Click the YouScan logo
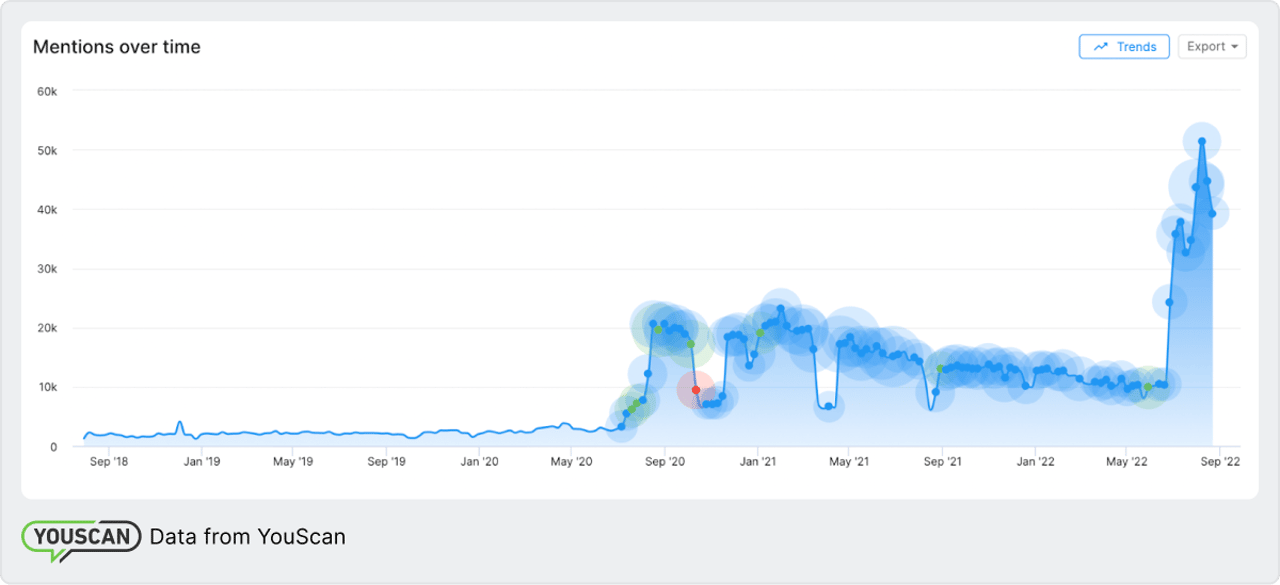 tap(81, 537)
